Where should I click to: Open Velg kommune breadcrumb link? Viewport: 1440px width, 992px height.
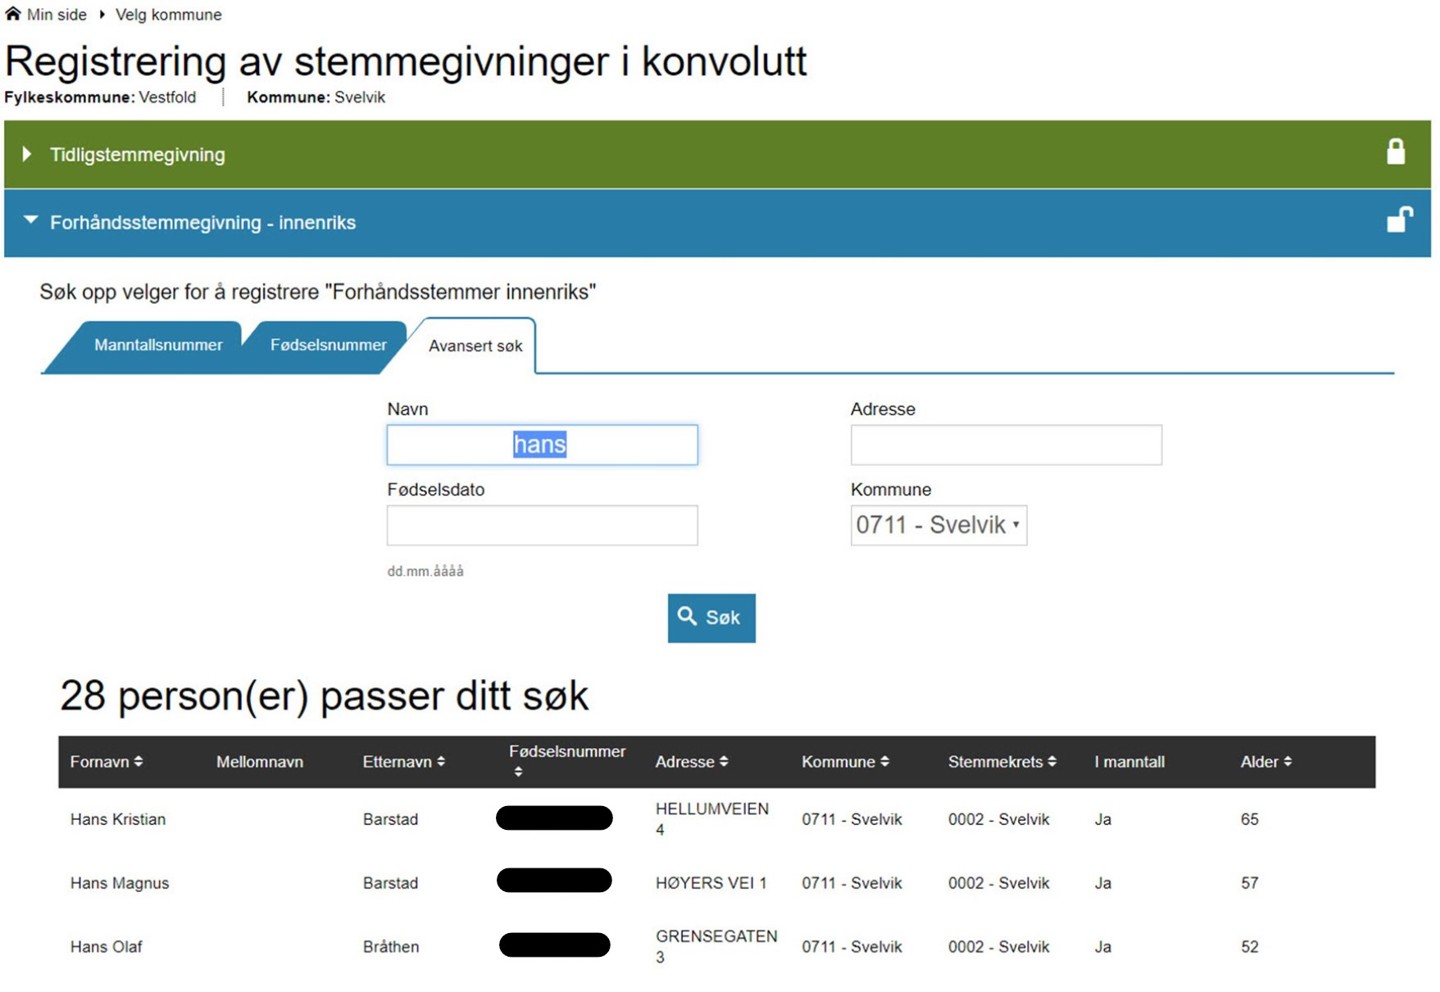(168, 15)
